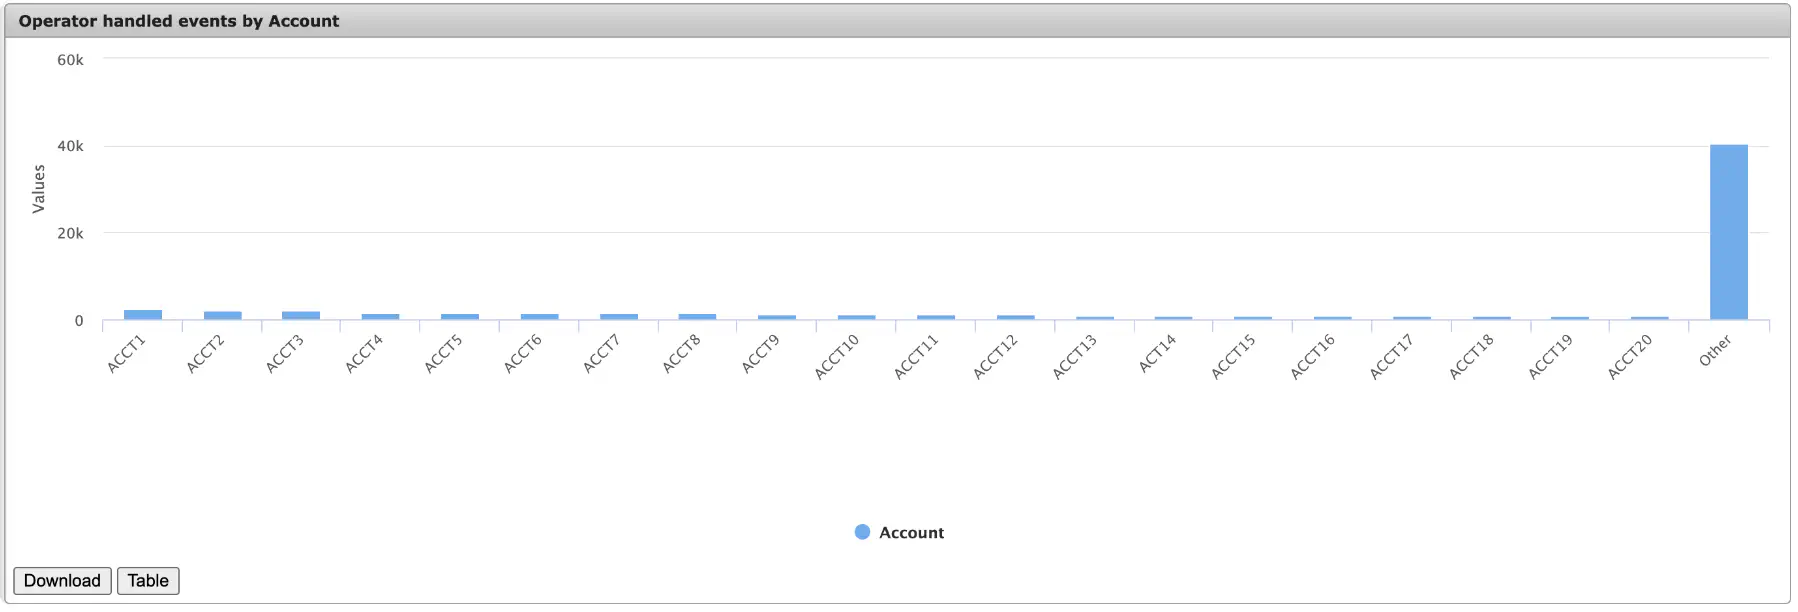The width and height of the screenshot is (1798, 612).
Task: Click the ACCT7 axis label
Action: click(603, 355)
